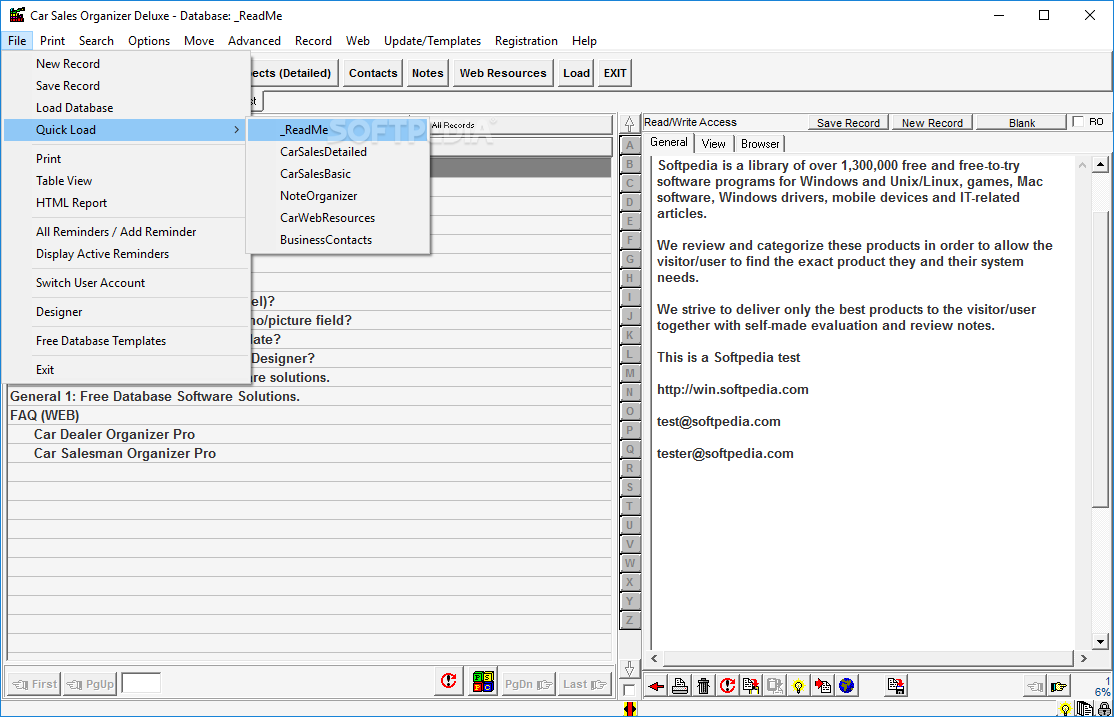Screen dimensions: 1114x717
Task: Select NoteOrganizer in Quick Load submenu
Action: point(338,195)
